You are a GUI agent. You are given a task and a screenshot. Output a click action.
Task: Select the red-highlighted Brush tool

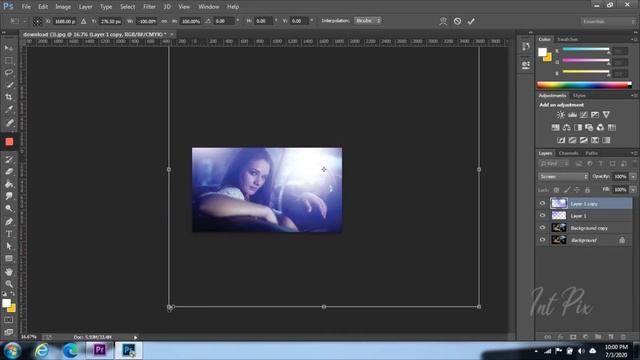point(9,142)
